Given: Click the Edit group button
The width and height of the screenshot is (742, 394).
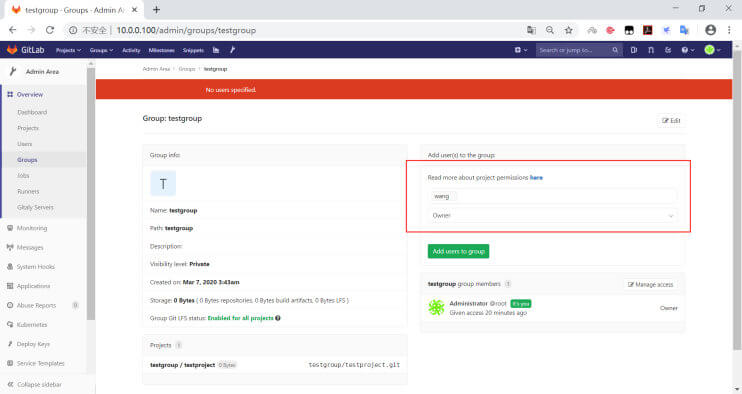Looking at the screenshot, I should coord(671,121).
